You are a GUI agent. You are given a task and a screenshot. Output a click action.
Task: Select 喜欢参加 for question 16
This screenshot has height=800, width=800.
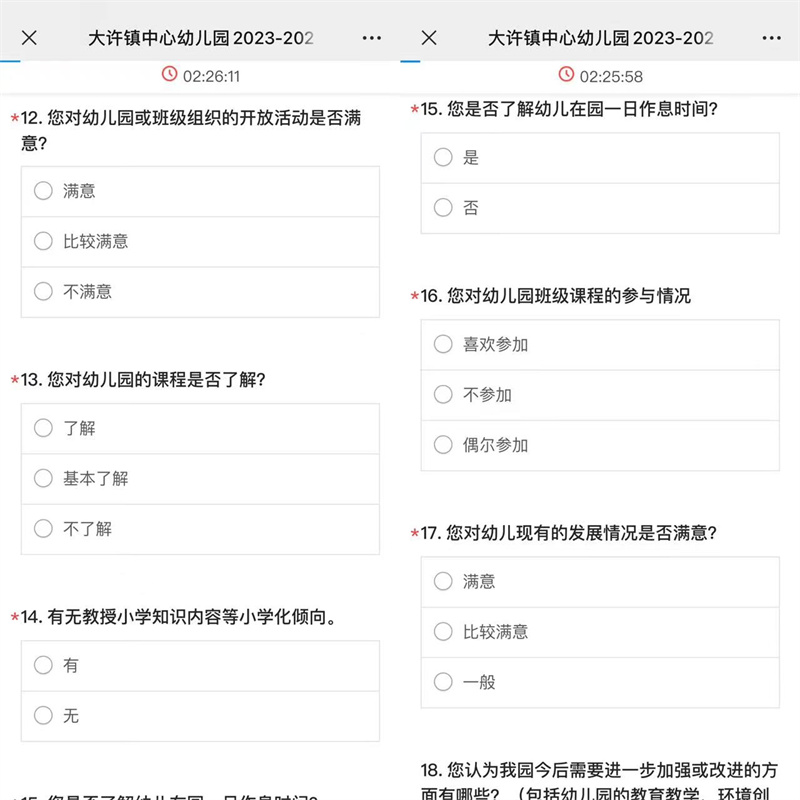click(443, 344)
